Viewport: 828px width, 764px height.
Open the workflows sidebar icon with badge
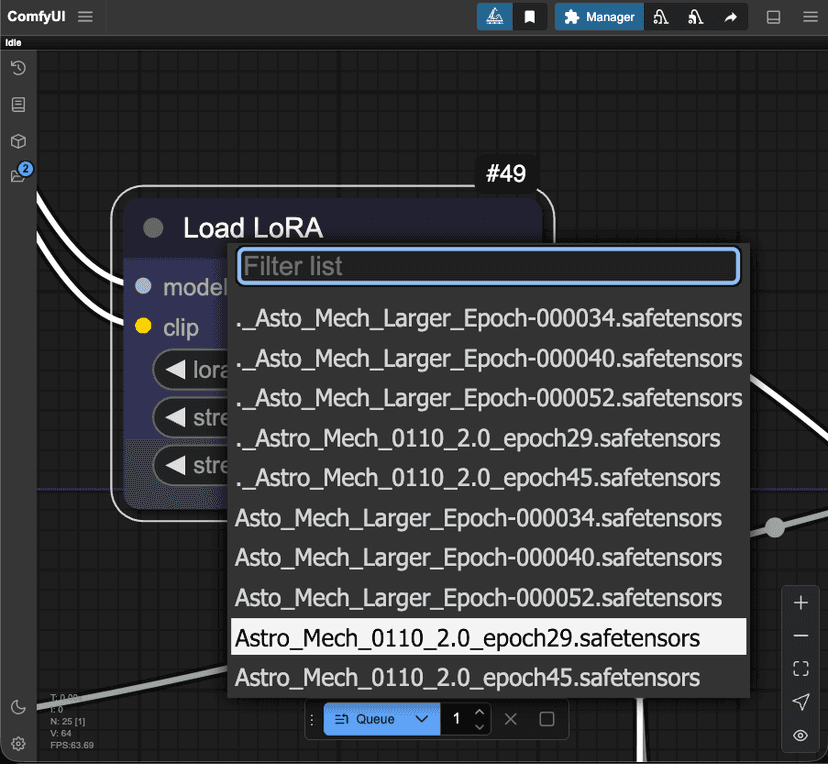pos(18,176)
